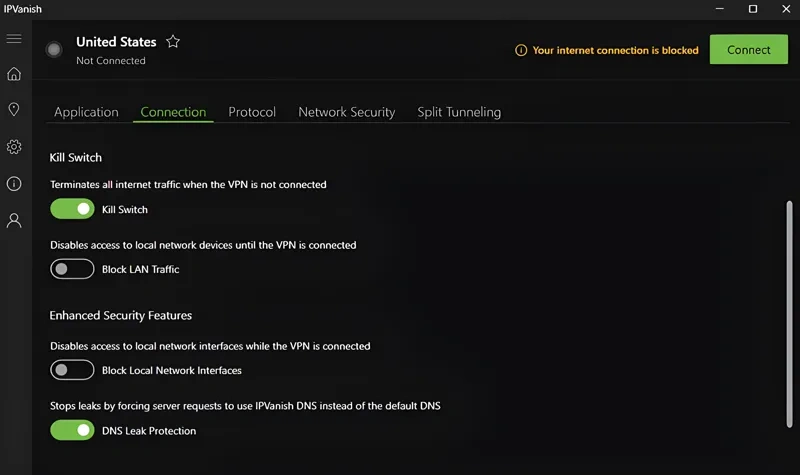The width and height of the screenshot is (800, 475).
Task: Open the Locations pin icon
Action: click(x=14, y=110)
